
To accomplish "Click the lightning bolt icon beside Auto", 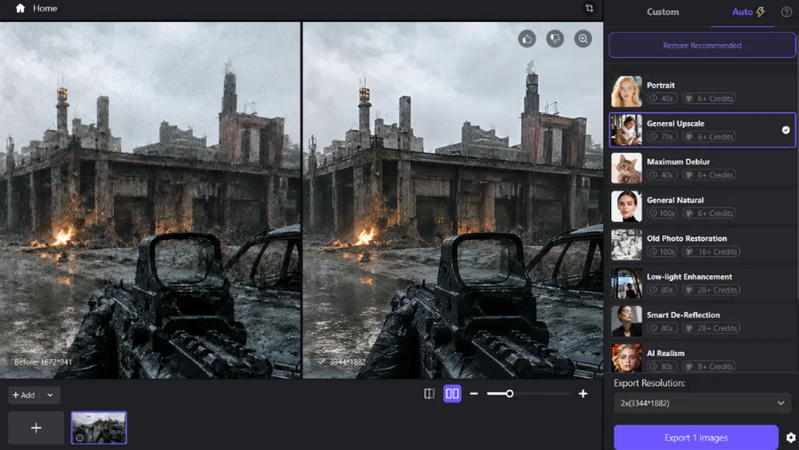I will pyautogui.click(x=760, y=12).
